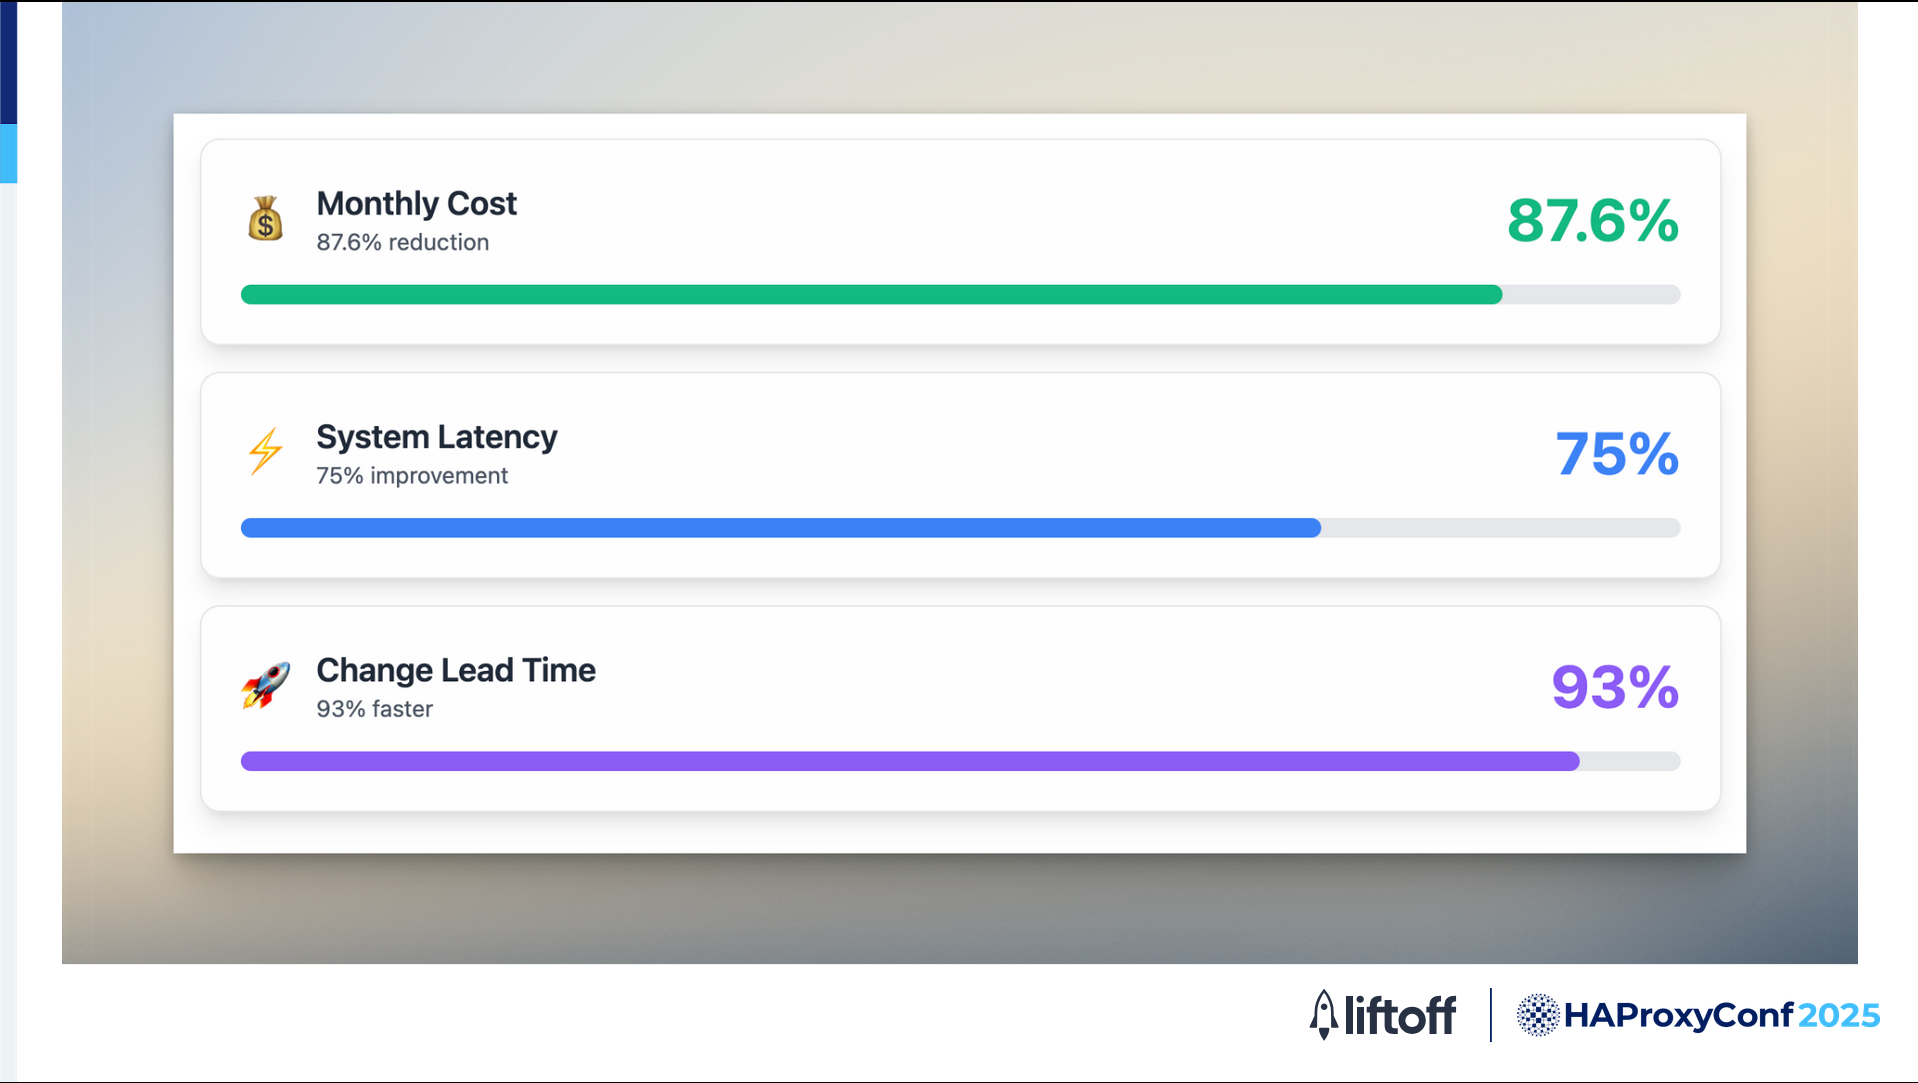1918x1083 pixels.
Task: Click the green 87.6% value
Action: (x=1592, y=220)
